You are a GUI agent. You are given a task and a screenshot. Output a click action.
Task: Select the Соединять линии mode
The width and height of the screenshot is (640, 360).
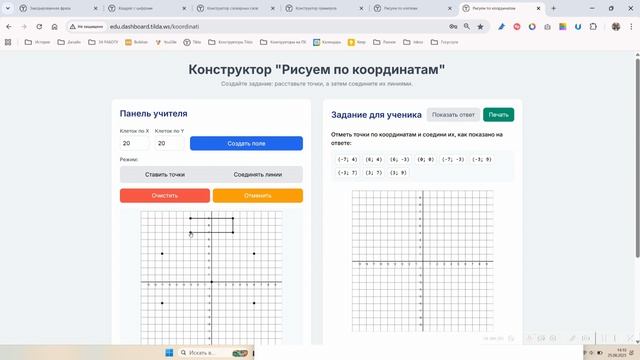(x=258, y=174)
